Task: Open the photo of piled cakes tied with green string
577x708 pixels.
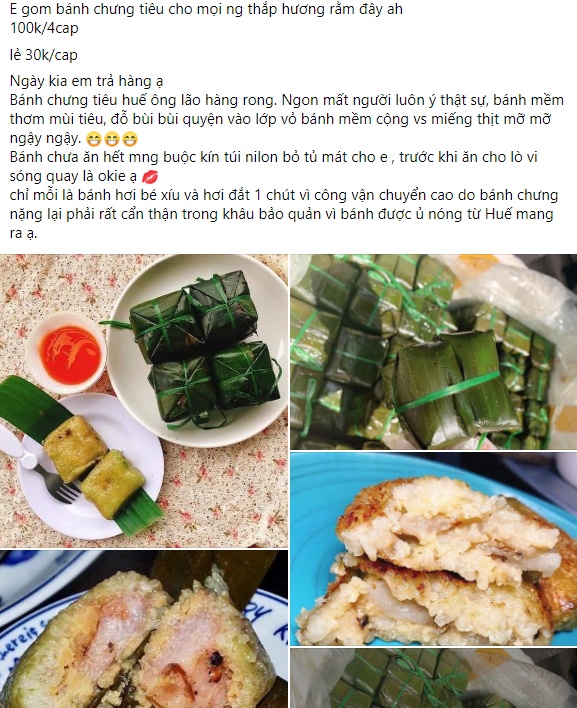Action: pos(433,352)
